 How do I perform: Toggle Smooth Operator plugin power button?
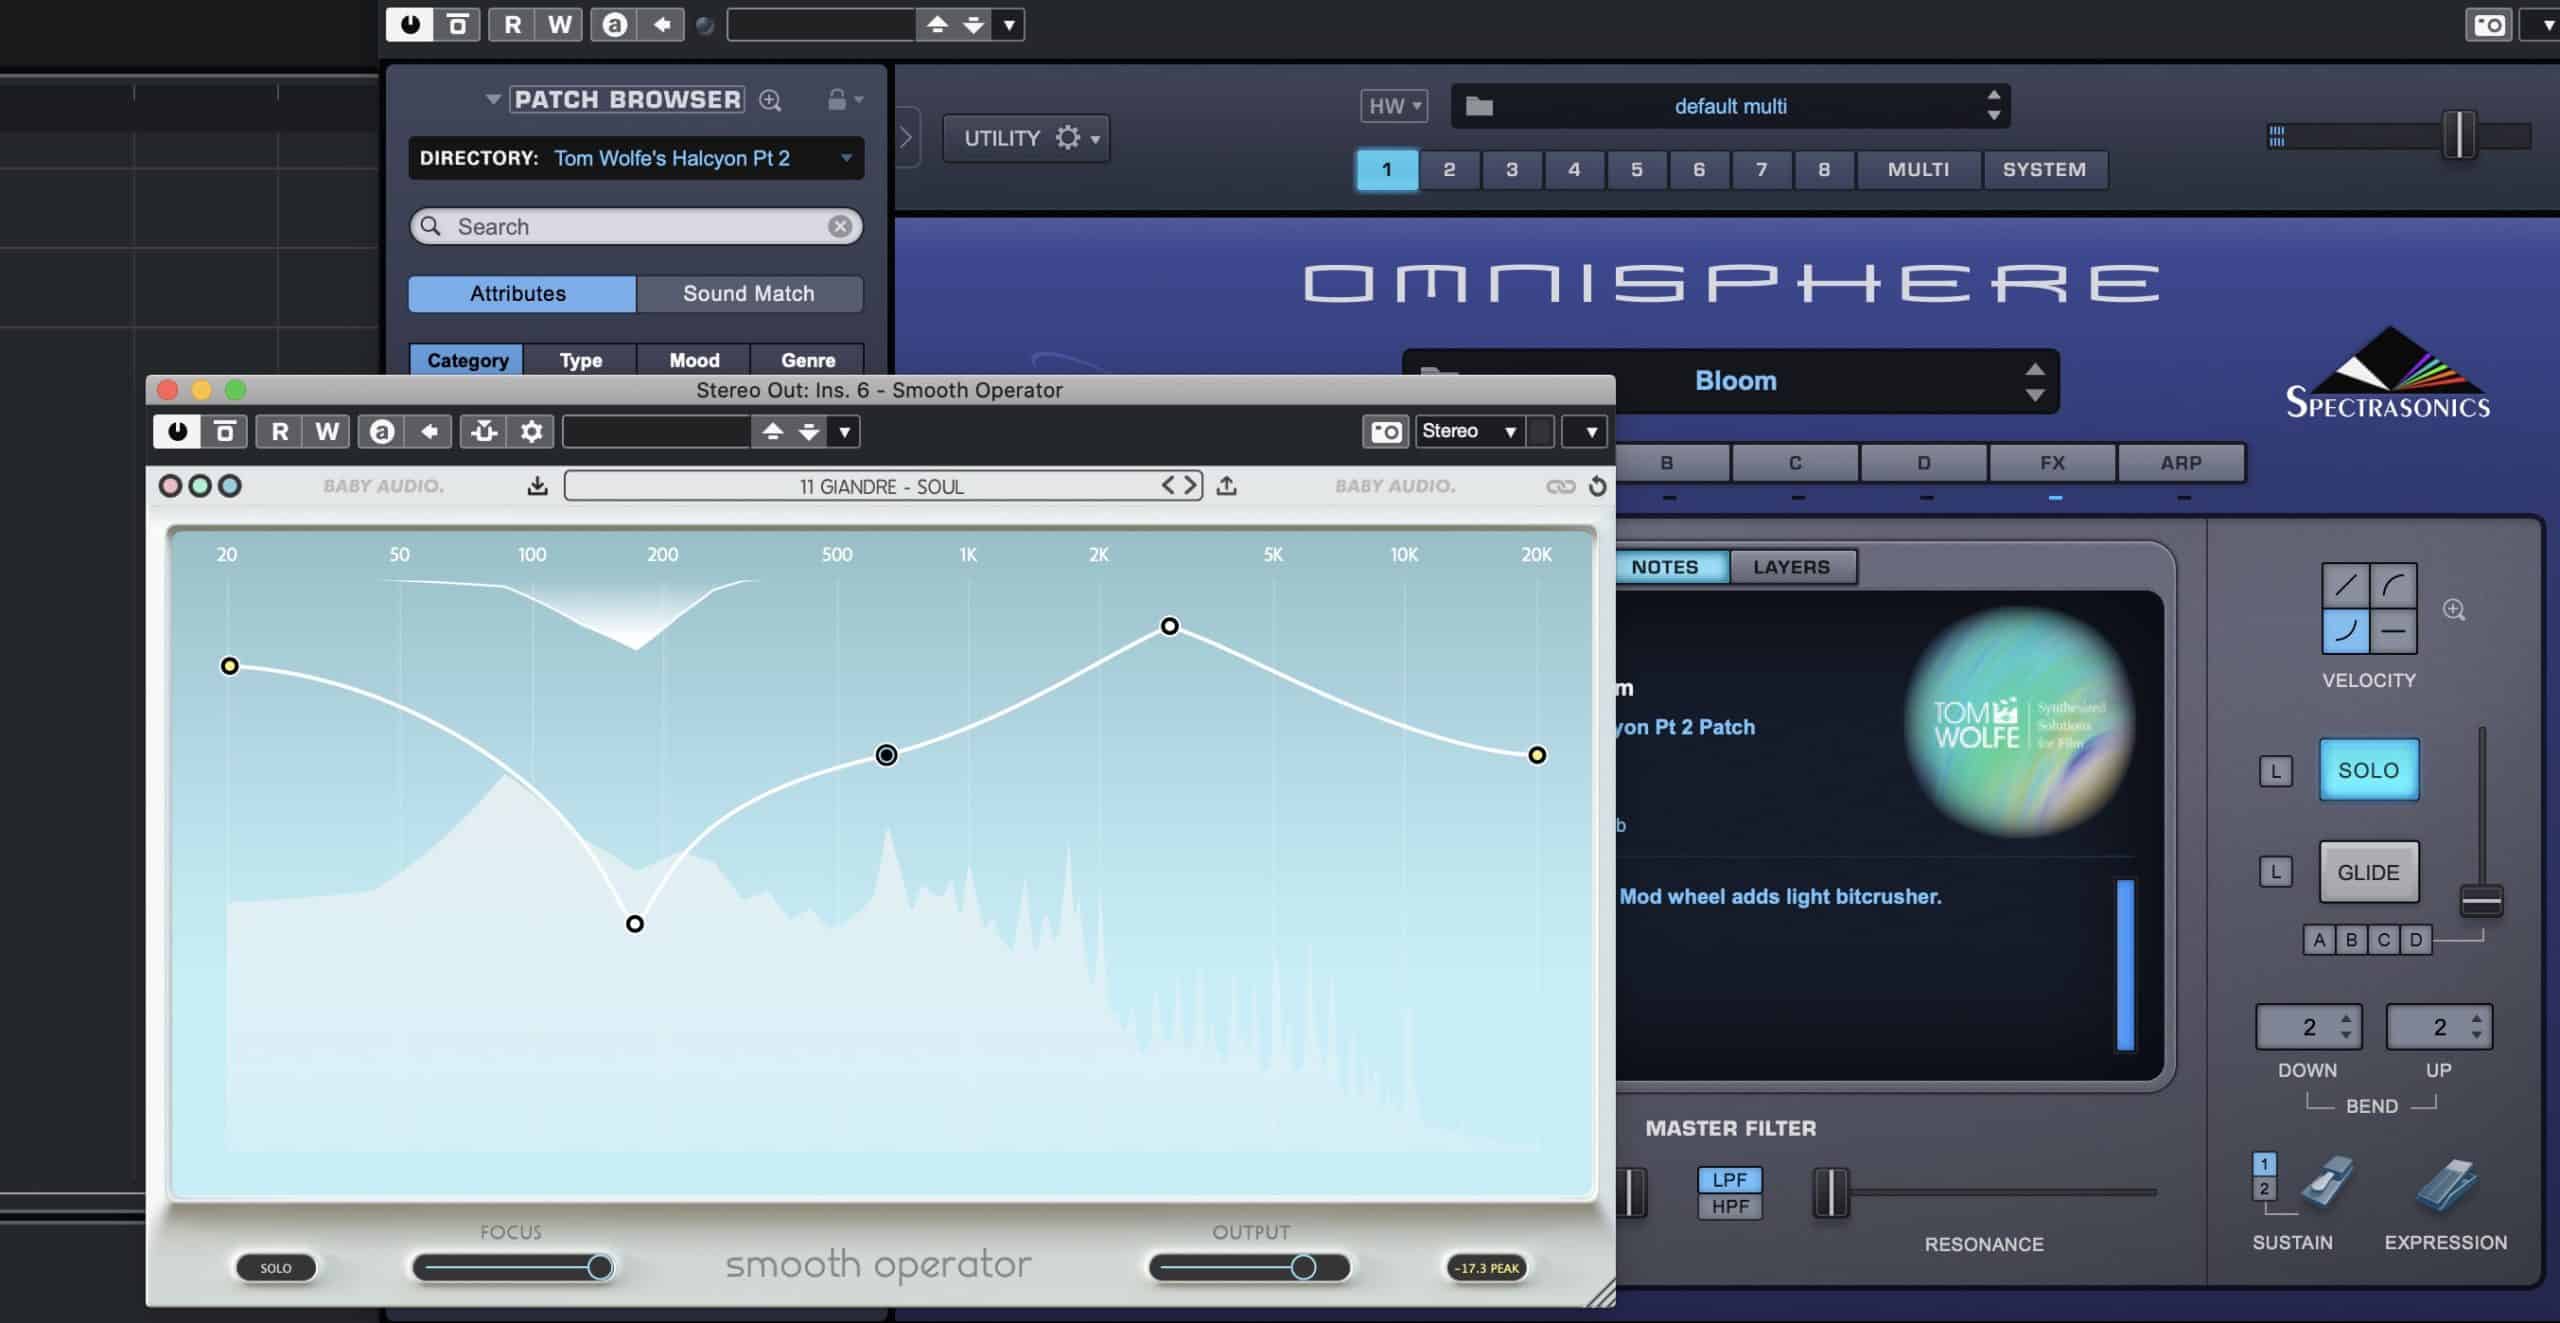(177, 431)
